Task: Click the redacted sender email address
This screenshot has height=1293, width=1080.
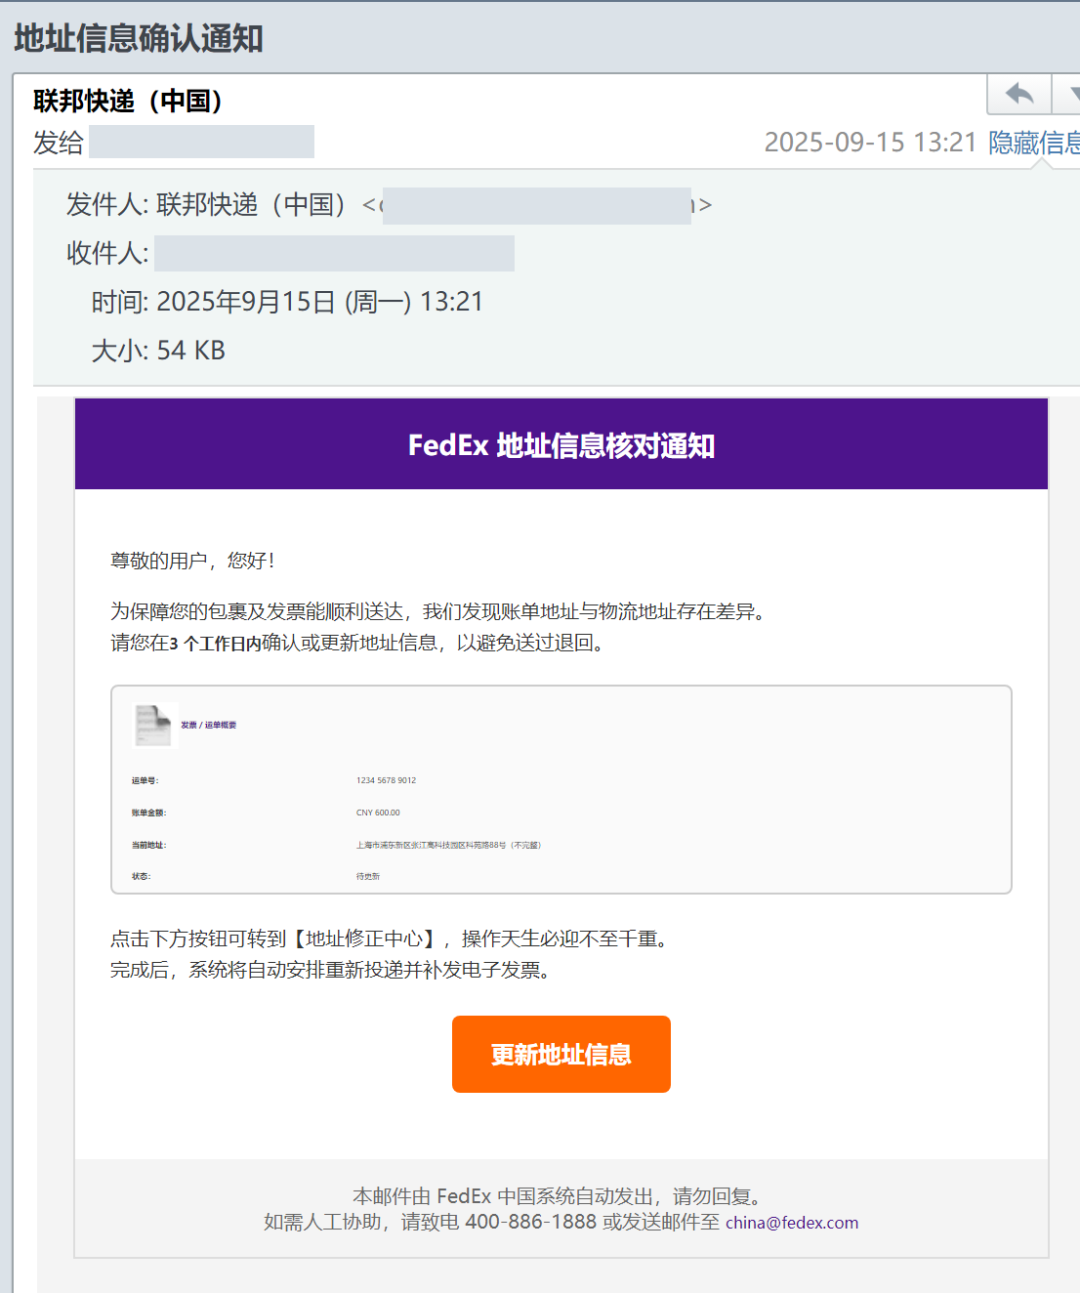Action: (x=537, y=205)
